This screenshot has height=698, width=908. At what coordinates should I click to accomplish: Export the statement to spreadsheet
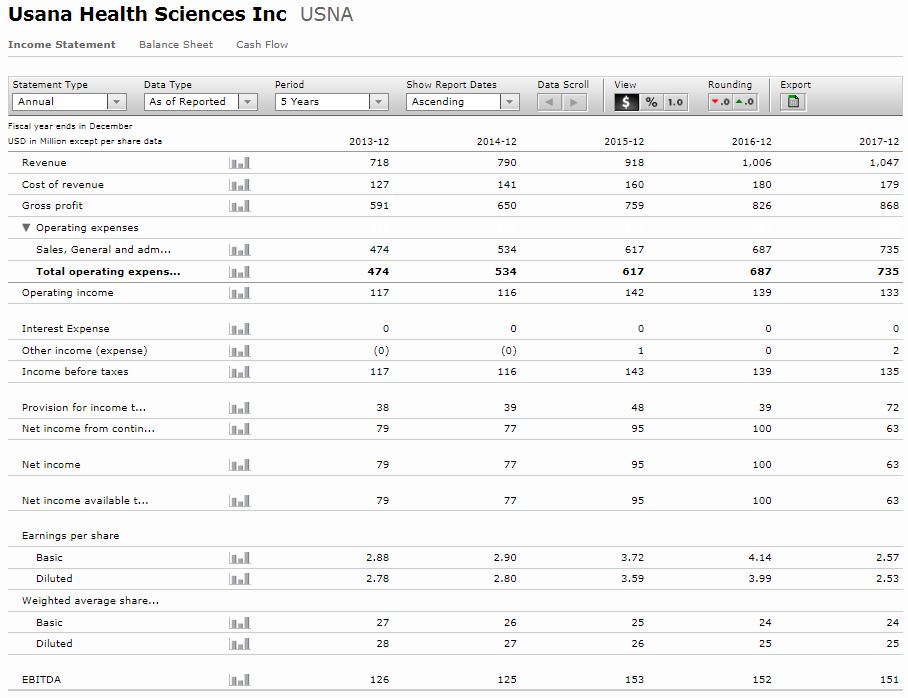click(793, 102)
